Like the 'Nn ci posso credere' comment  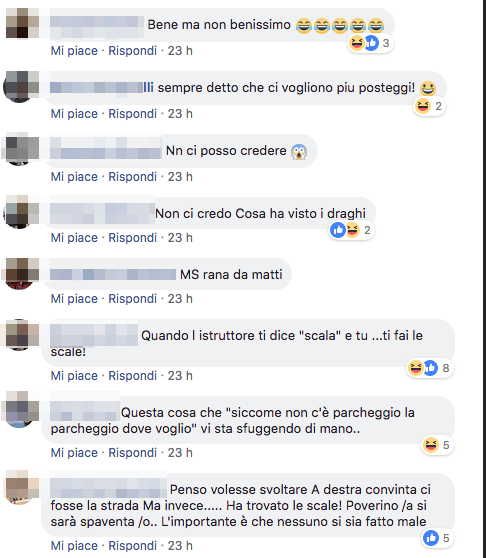pos(74,177)
